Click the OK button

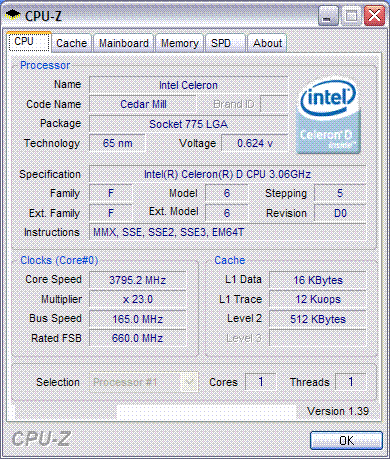[x=346, y=441]
